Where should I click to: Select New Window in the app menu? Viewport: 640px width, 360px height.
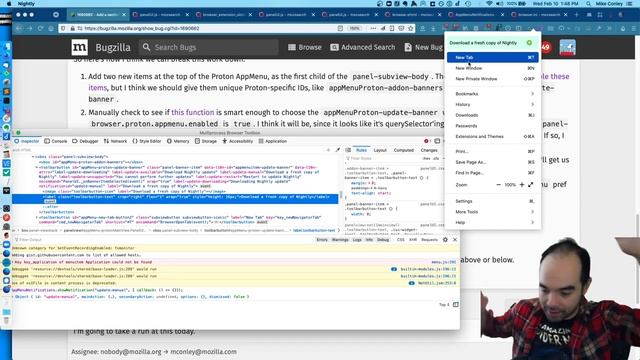coord(493,68)
